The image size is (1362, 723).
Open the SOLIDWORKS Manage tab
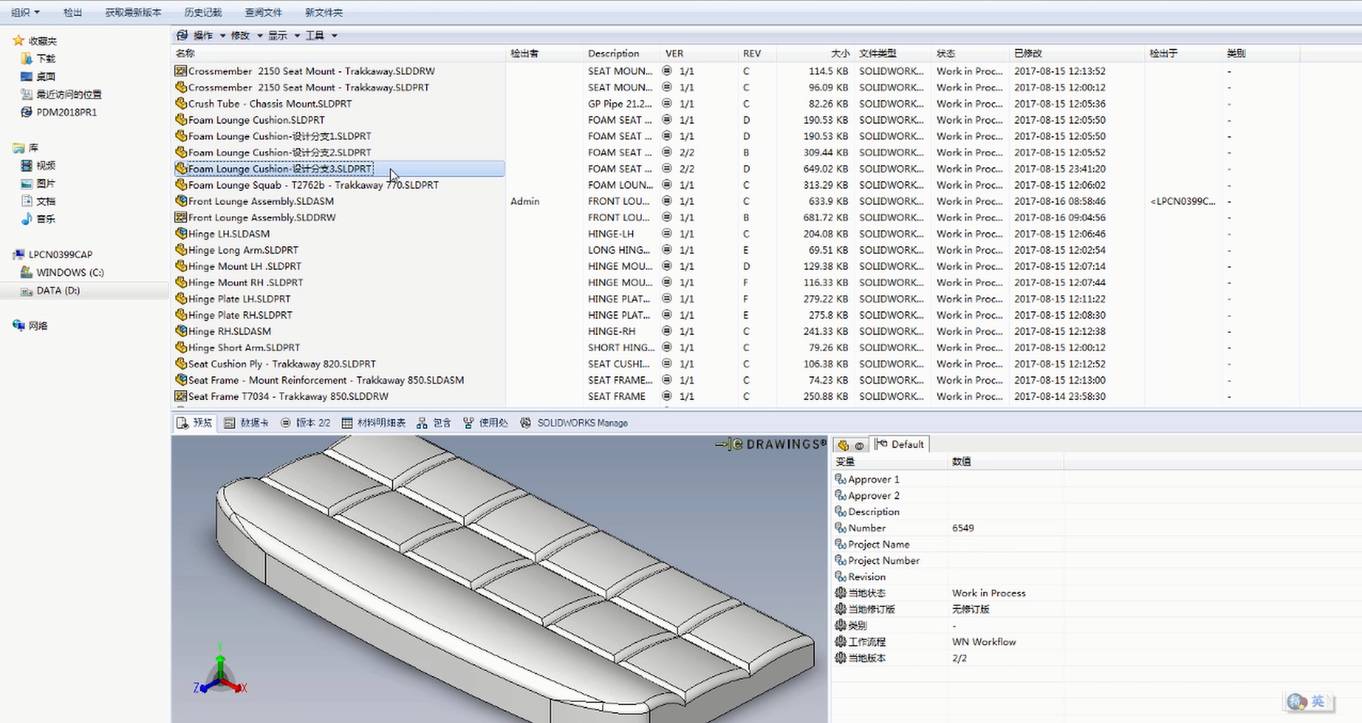tap(575, 423)
